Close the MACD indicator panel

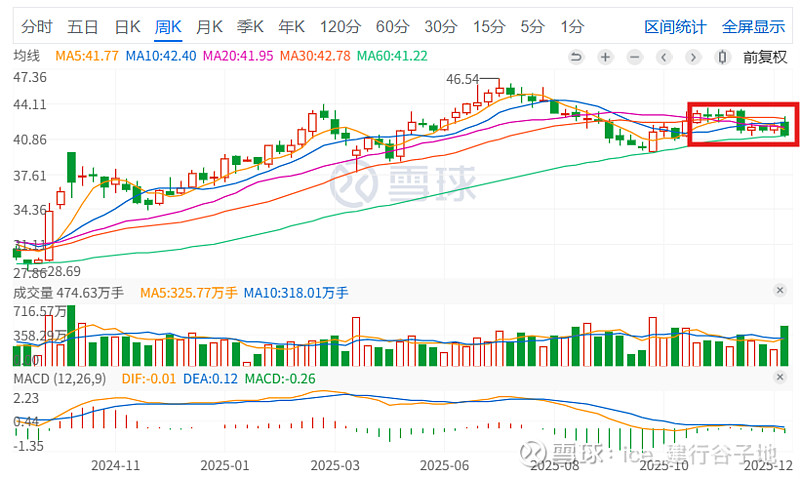click(x=780, y=380)
